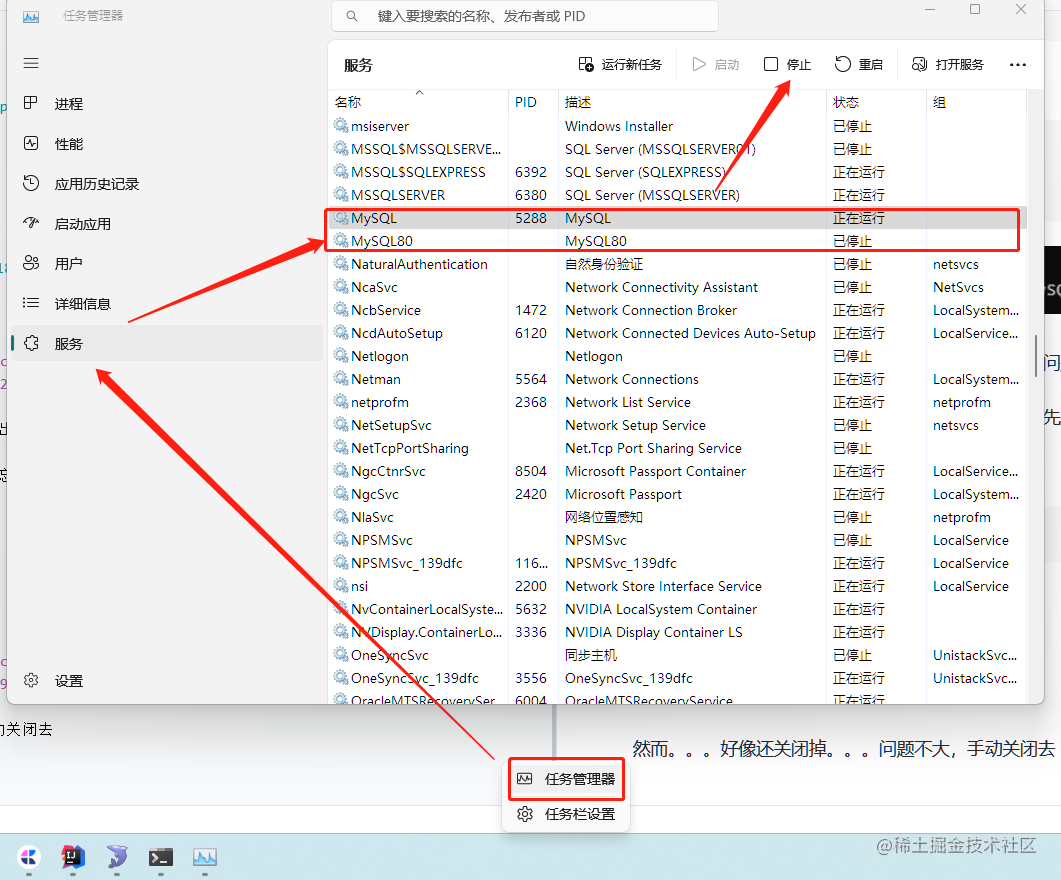Screen dimensions: 1061x880
Task: Open the ... more options menu
Action: [x=1018, y=64]
